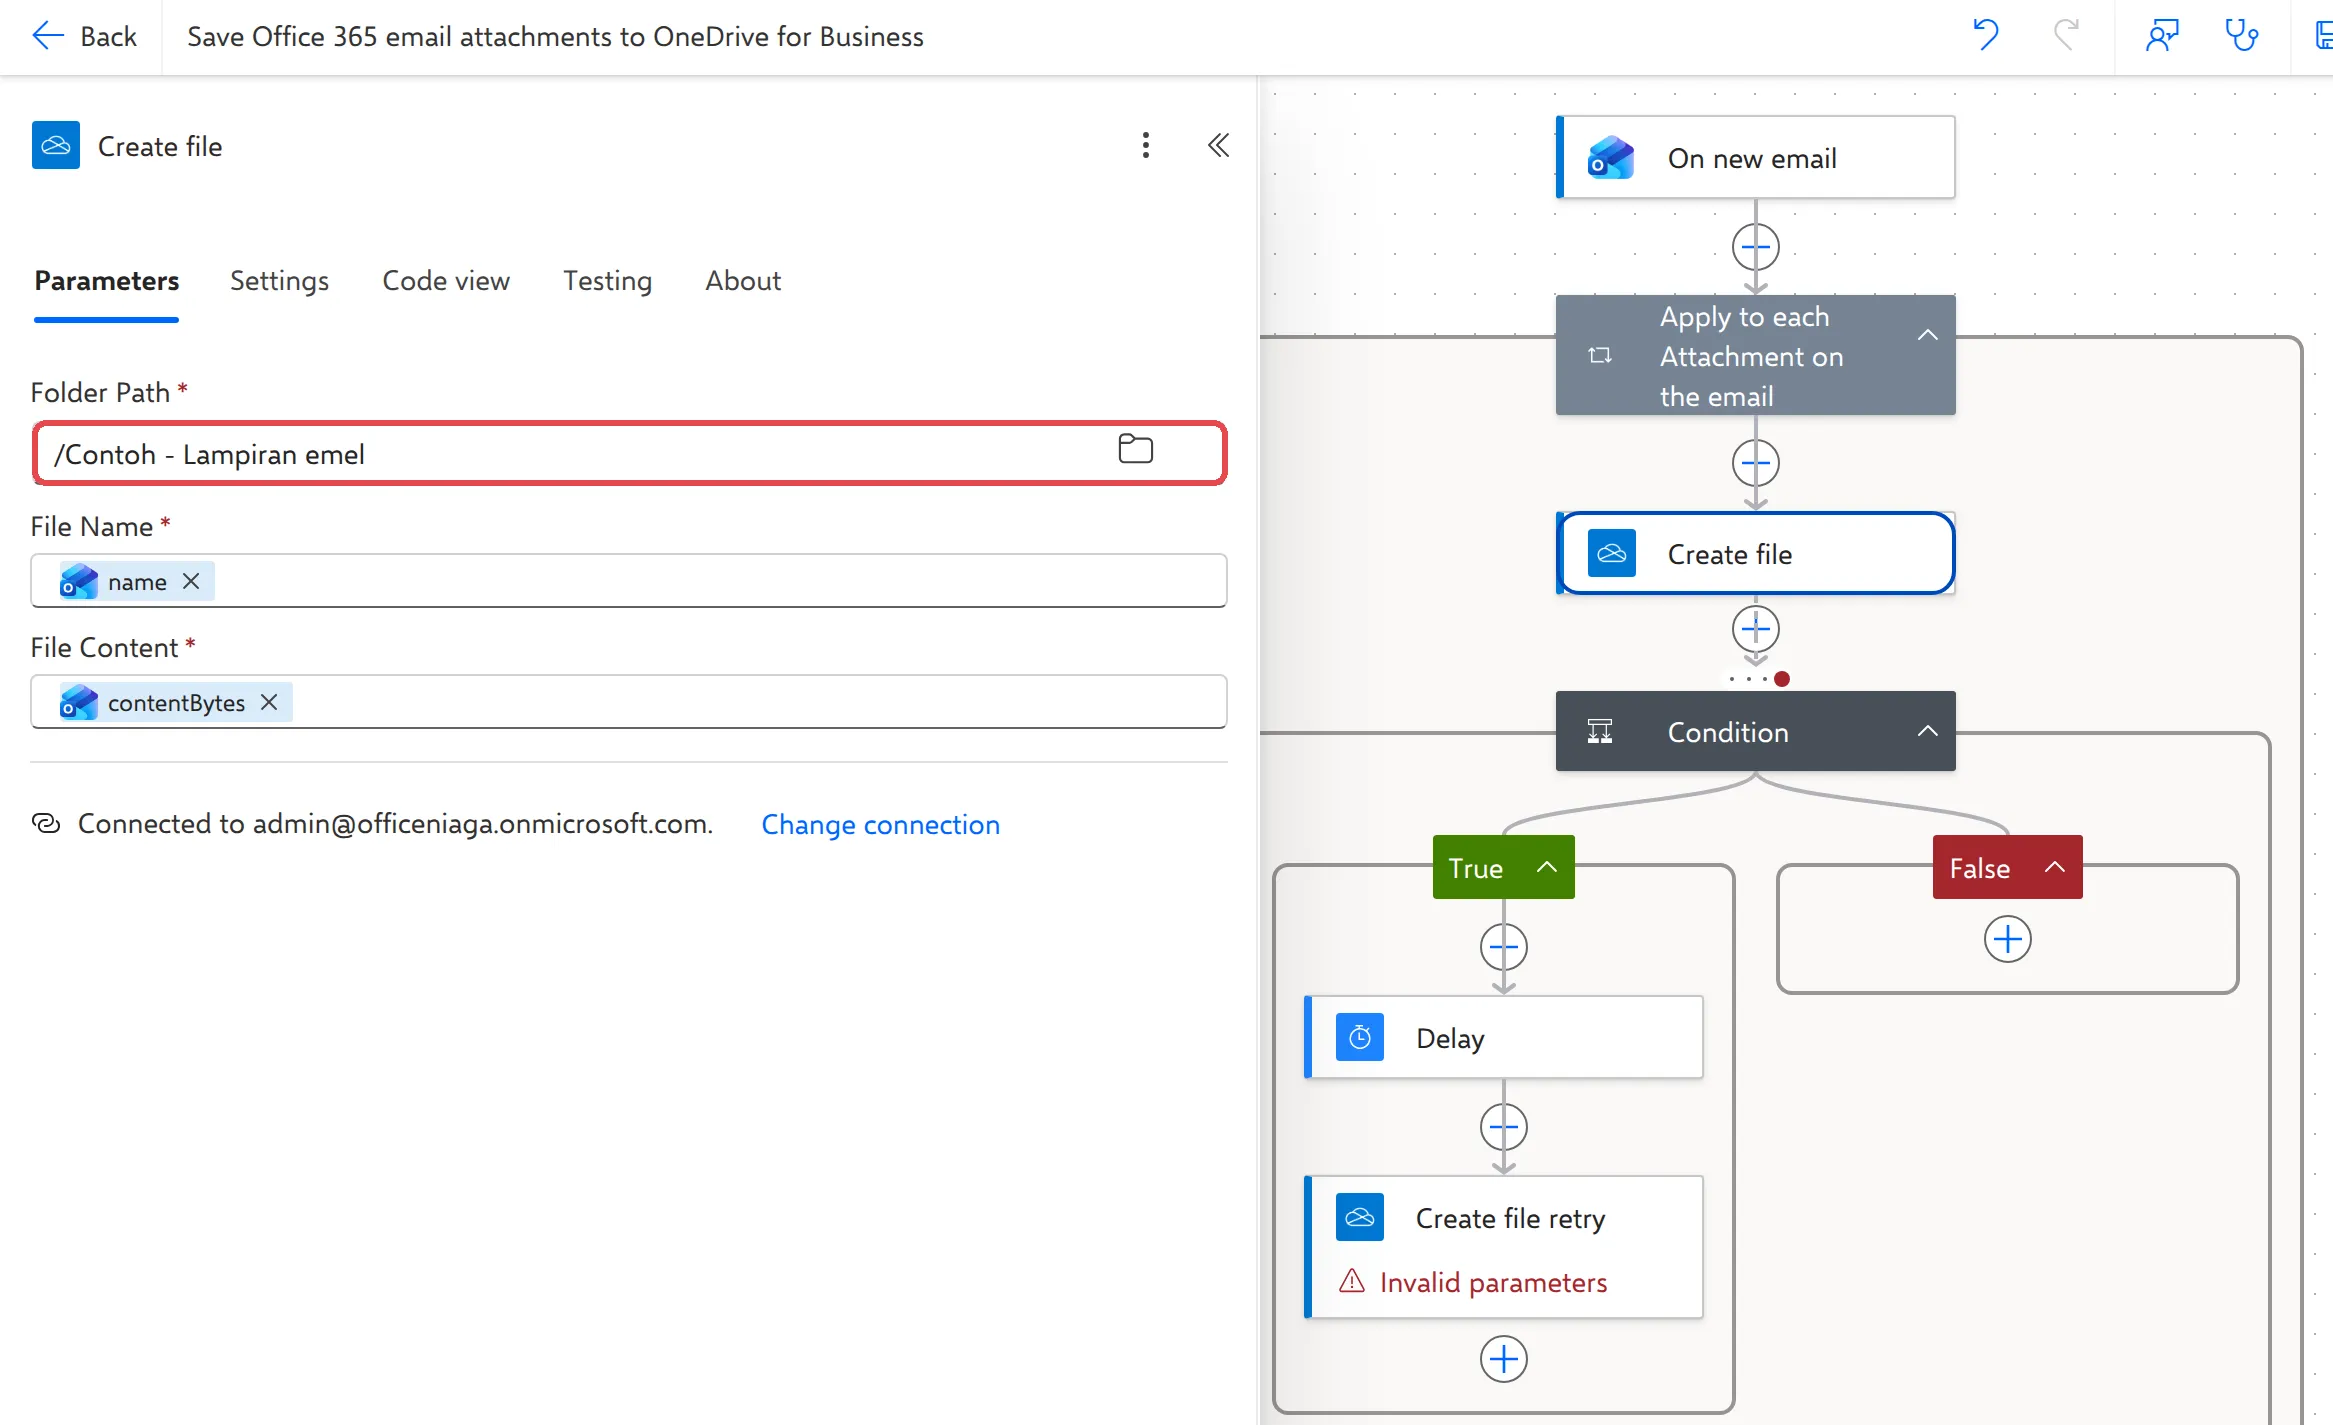Screen dimensions: 2333x1425
Task: Click the OneDrive icon on Create file card
Action: click(1611, 553)
